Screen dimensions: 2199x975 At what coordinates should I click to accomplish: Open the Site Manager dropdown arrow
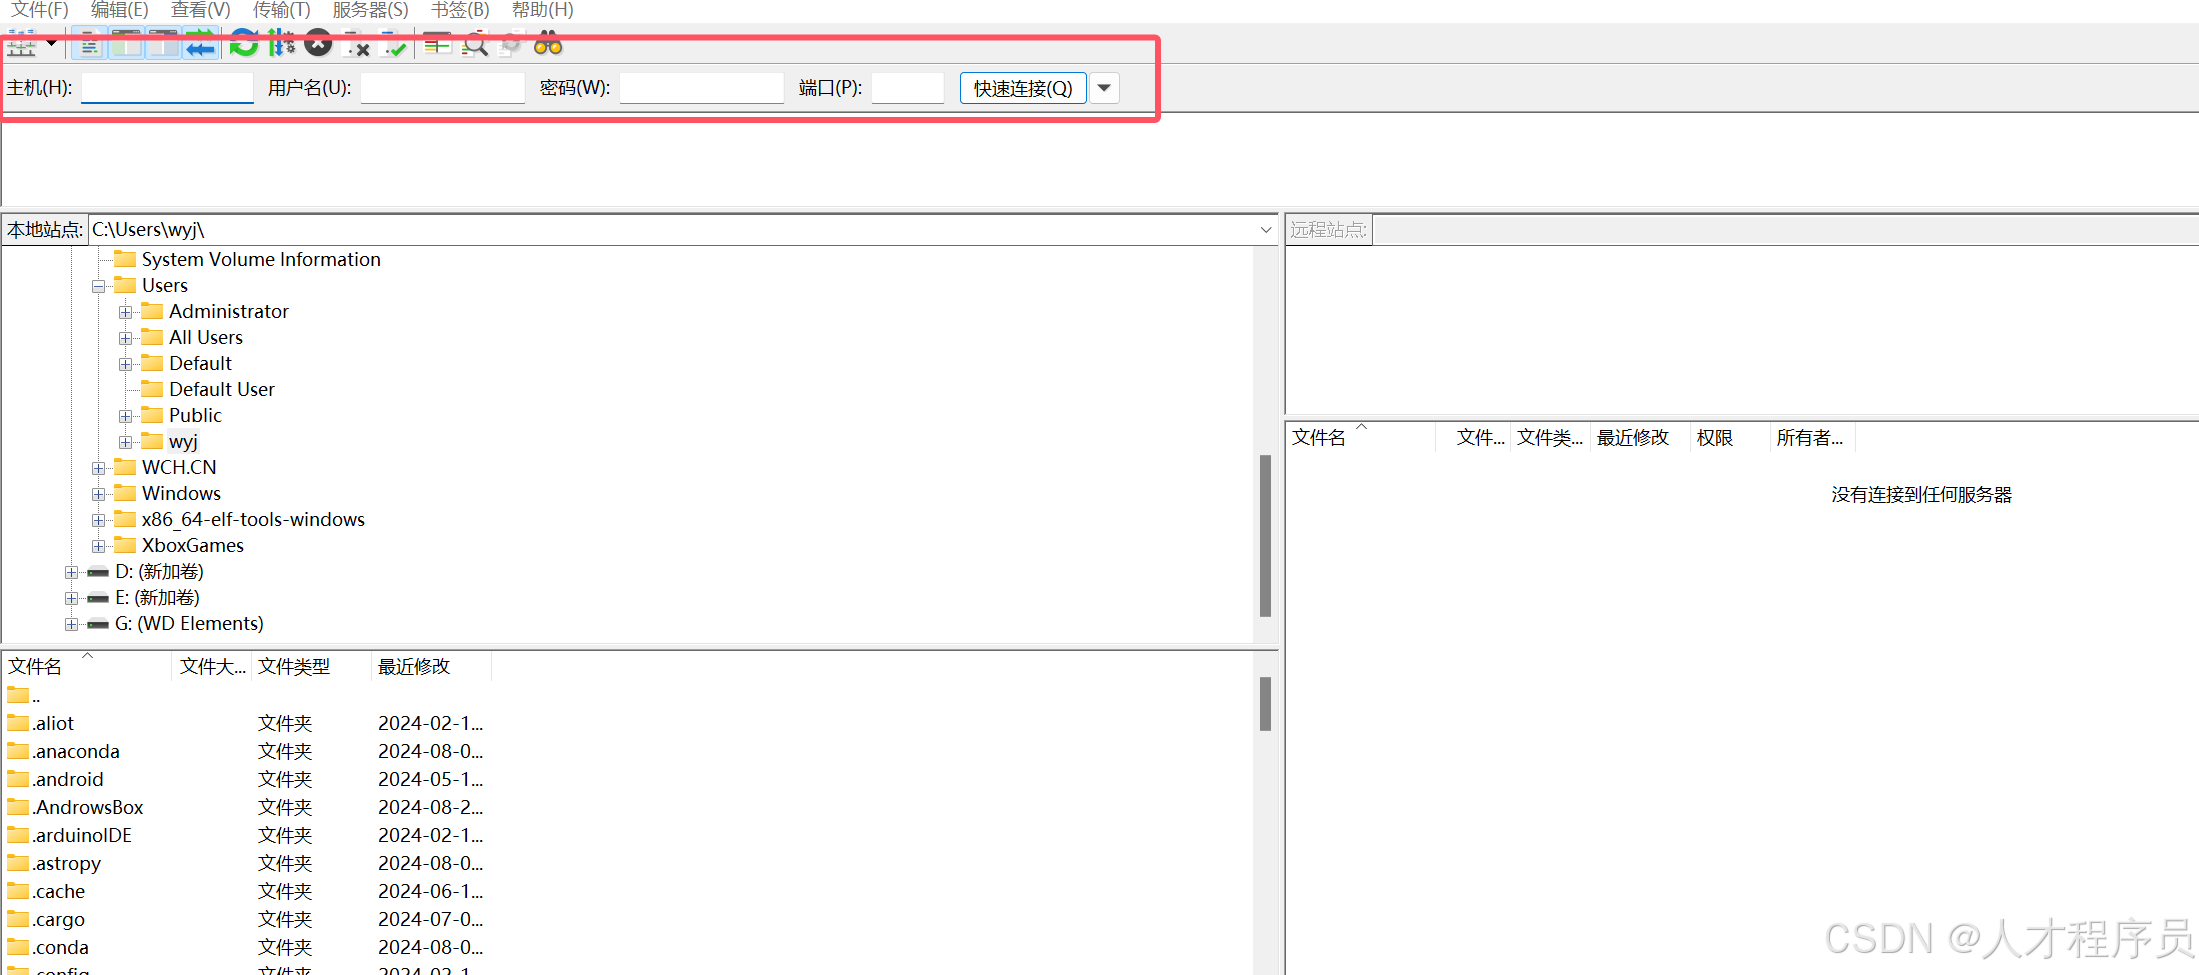click(x=51, y=44)
